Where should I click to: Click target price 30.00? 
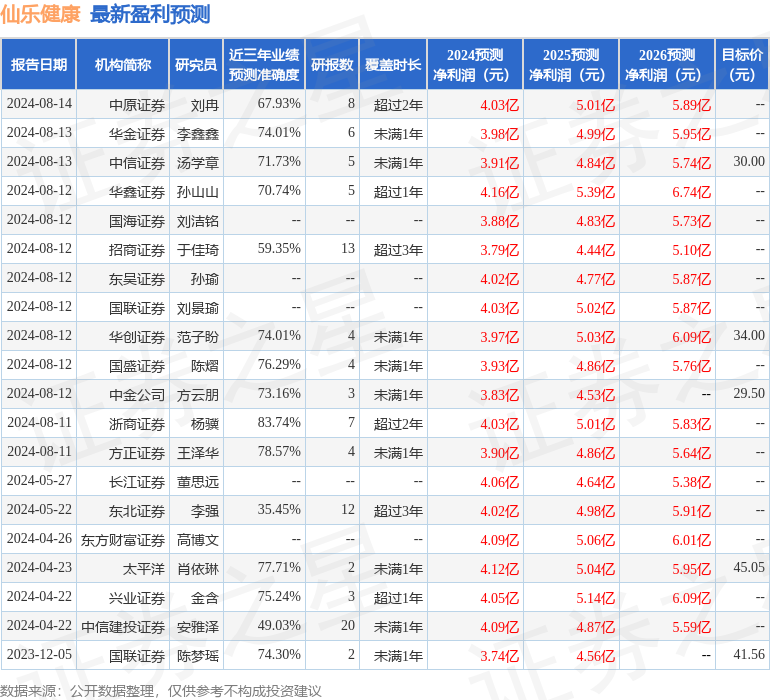(x=749, y=162)
